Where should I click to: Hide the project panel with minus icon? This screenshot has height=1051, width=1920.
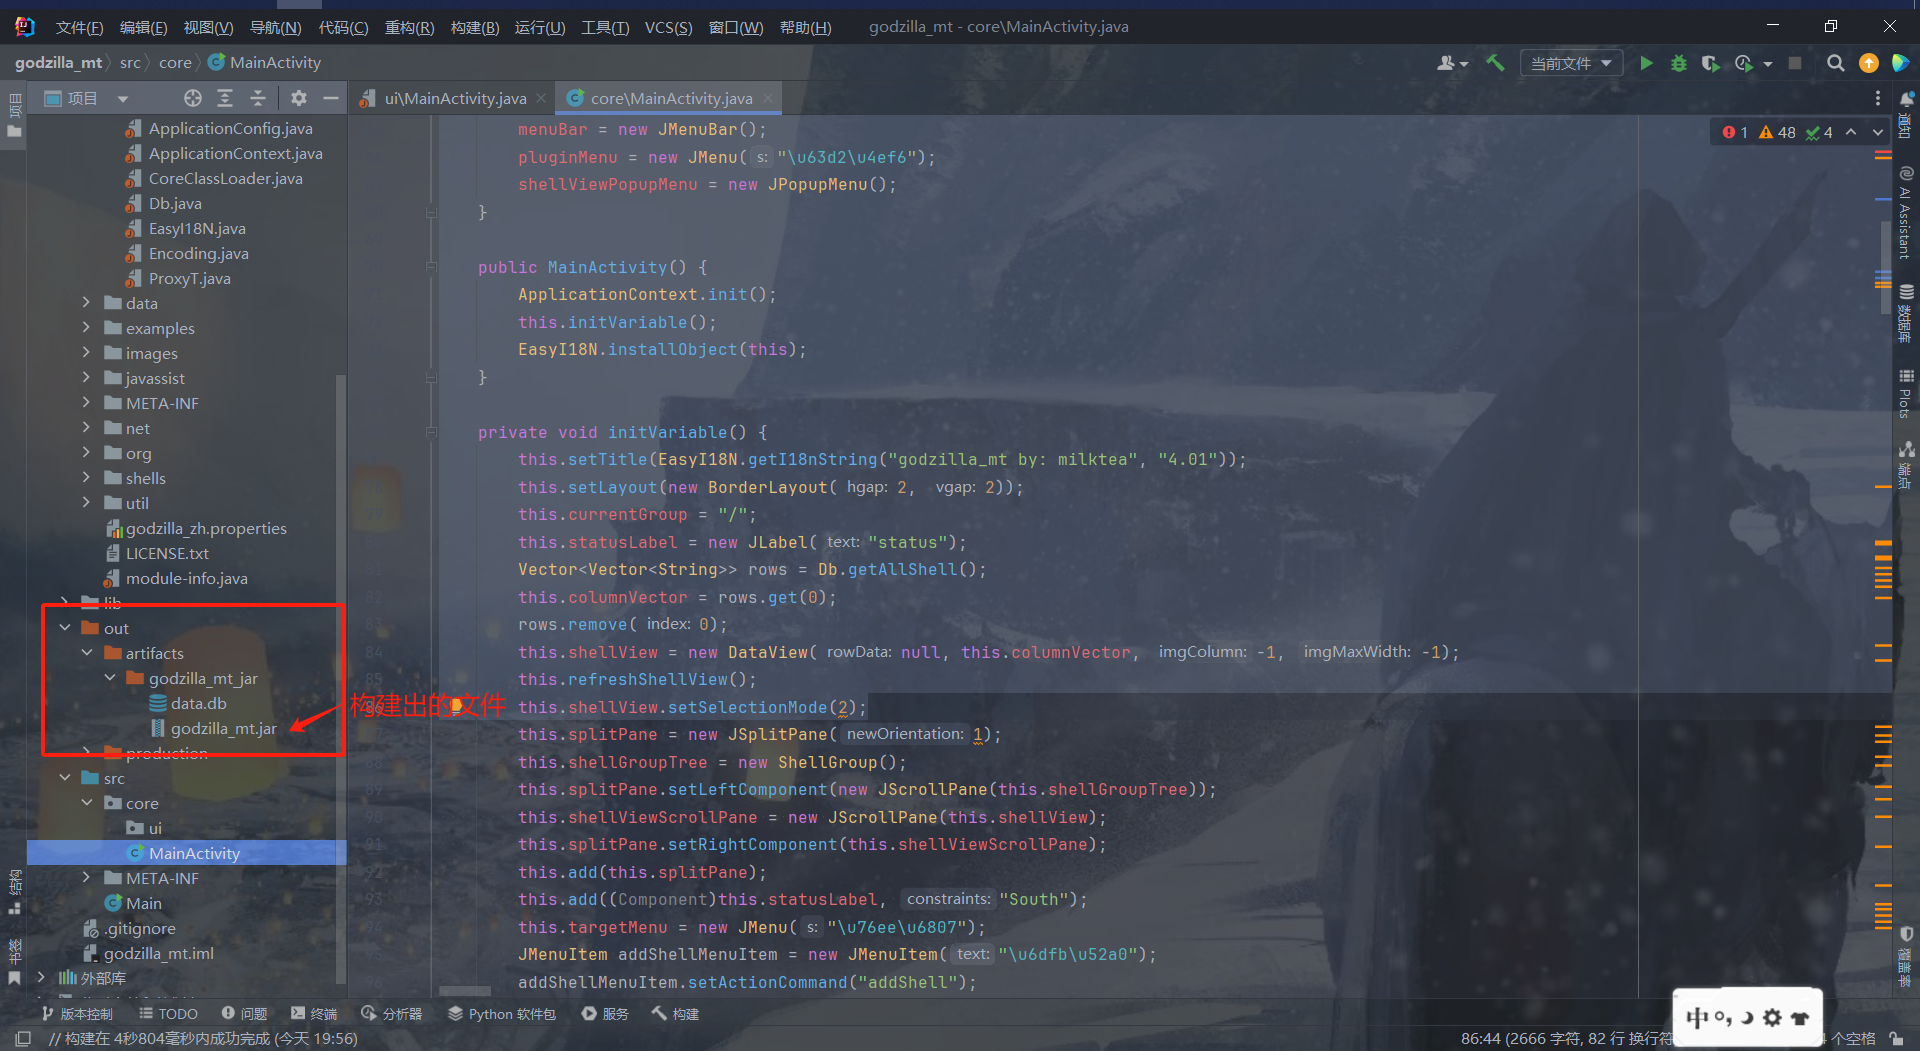point(331,98)
